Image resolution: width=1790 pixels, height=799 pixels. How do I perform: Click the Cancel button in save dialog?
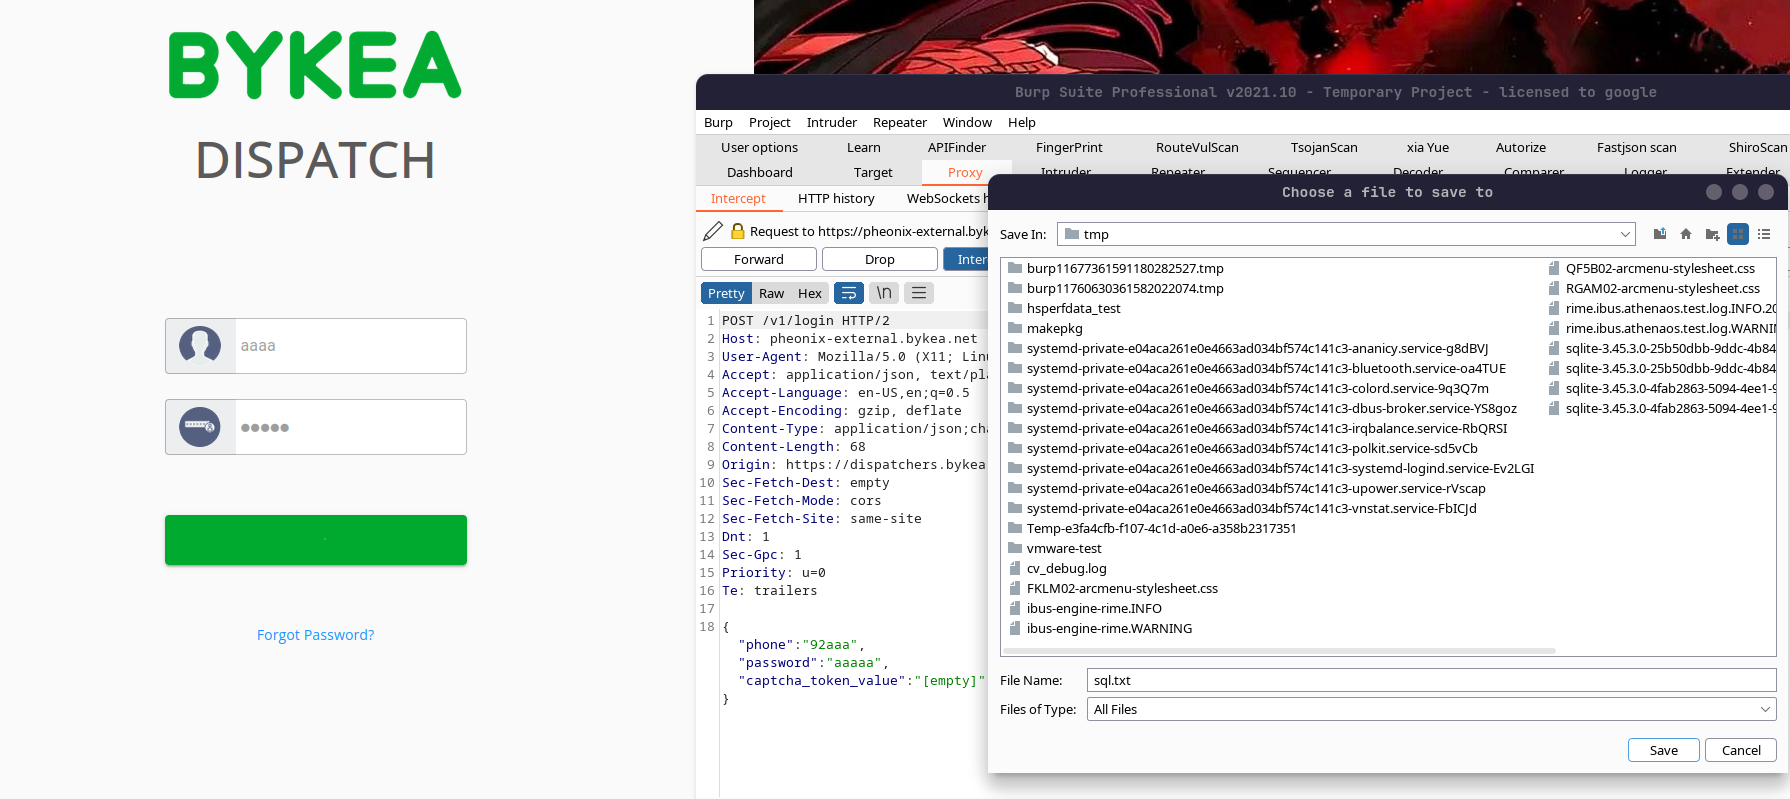1741,750
